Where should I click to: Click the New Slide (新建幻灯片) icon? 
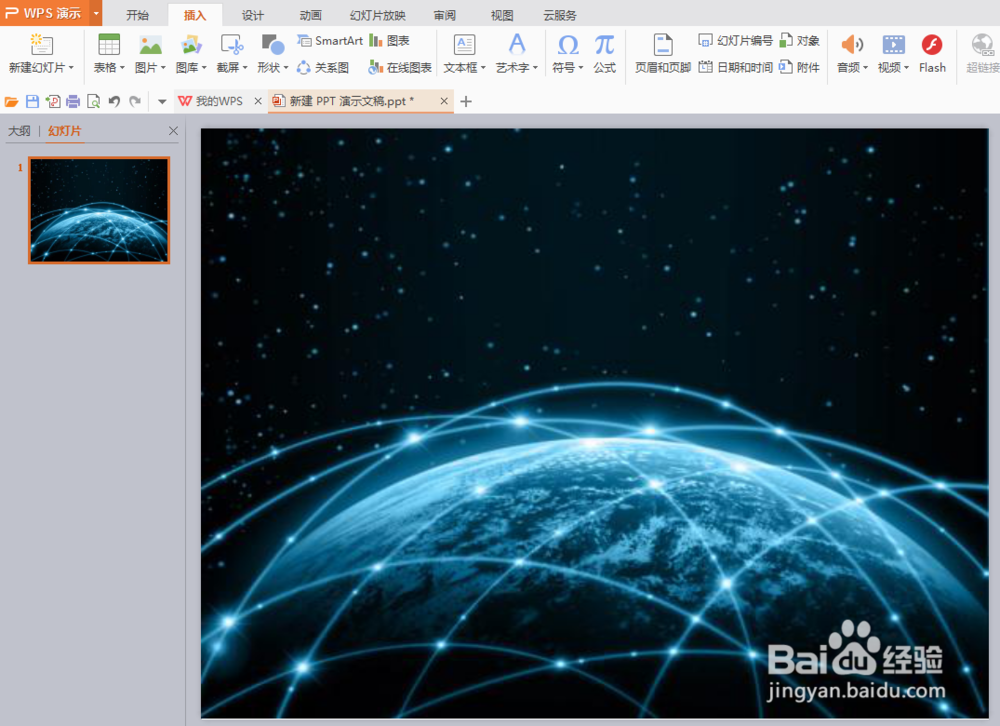pyautogui.click(x=41, y=45)
